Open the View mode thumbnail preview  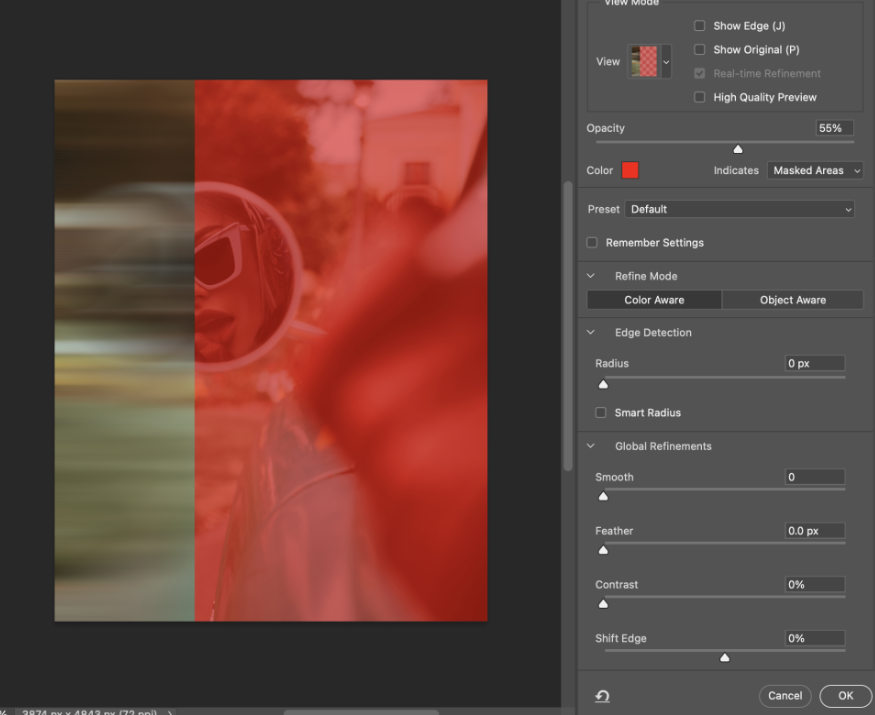coord(644,61)
